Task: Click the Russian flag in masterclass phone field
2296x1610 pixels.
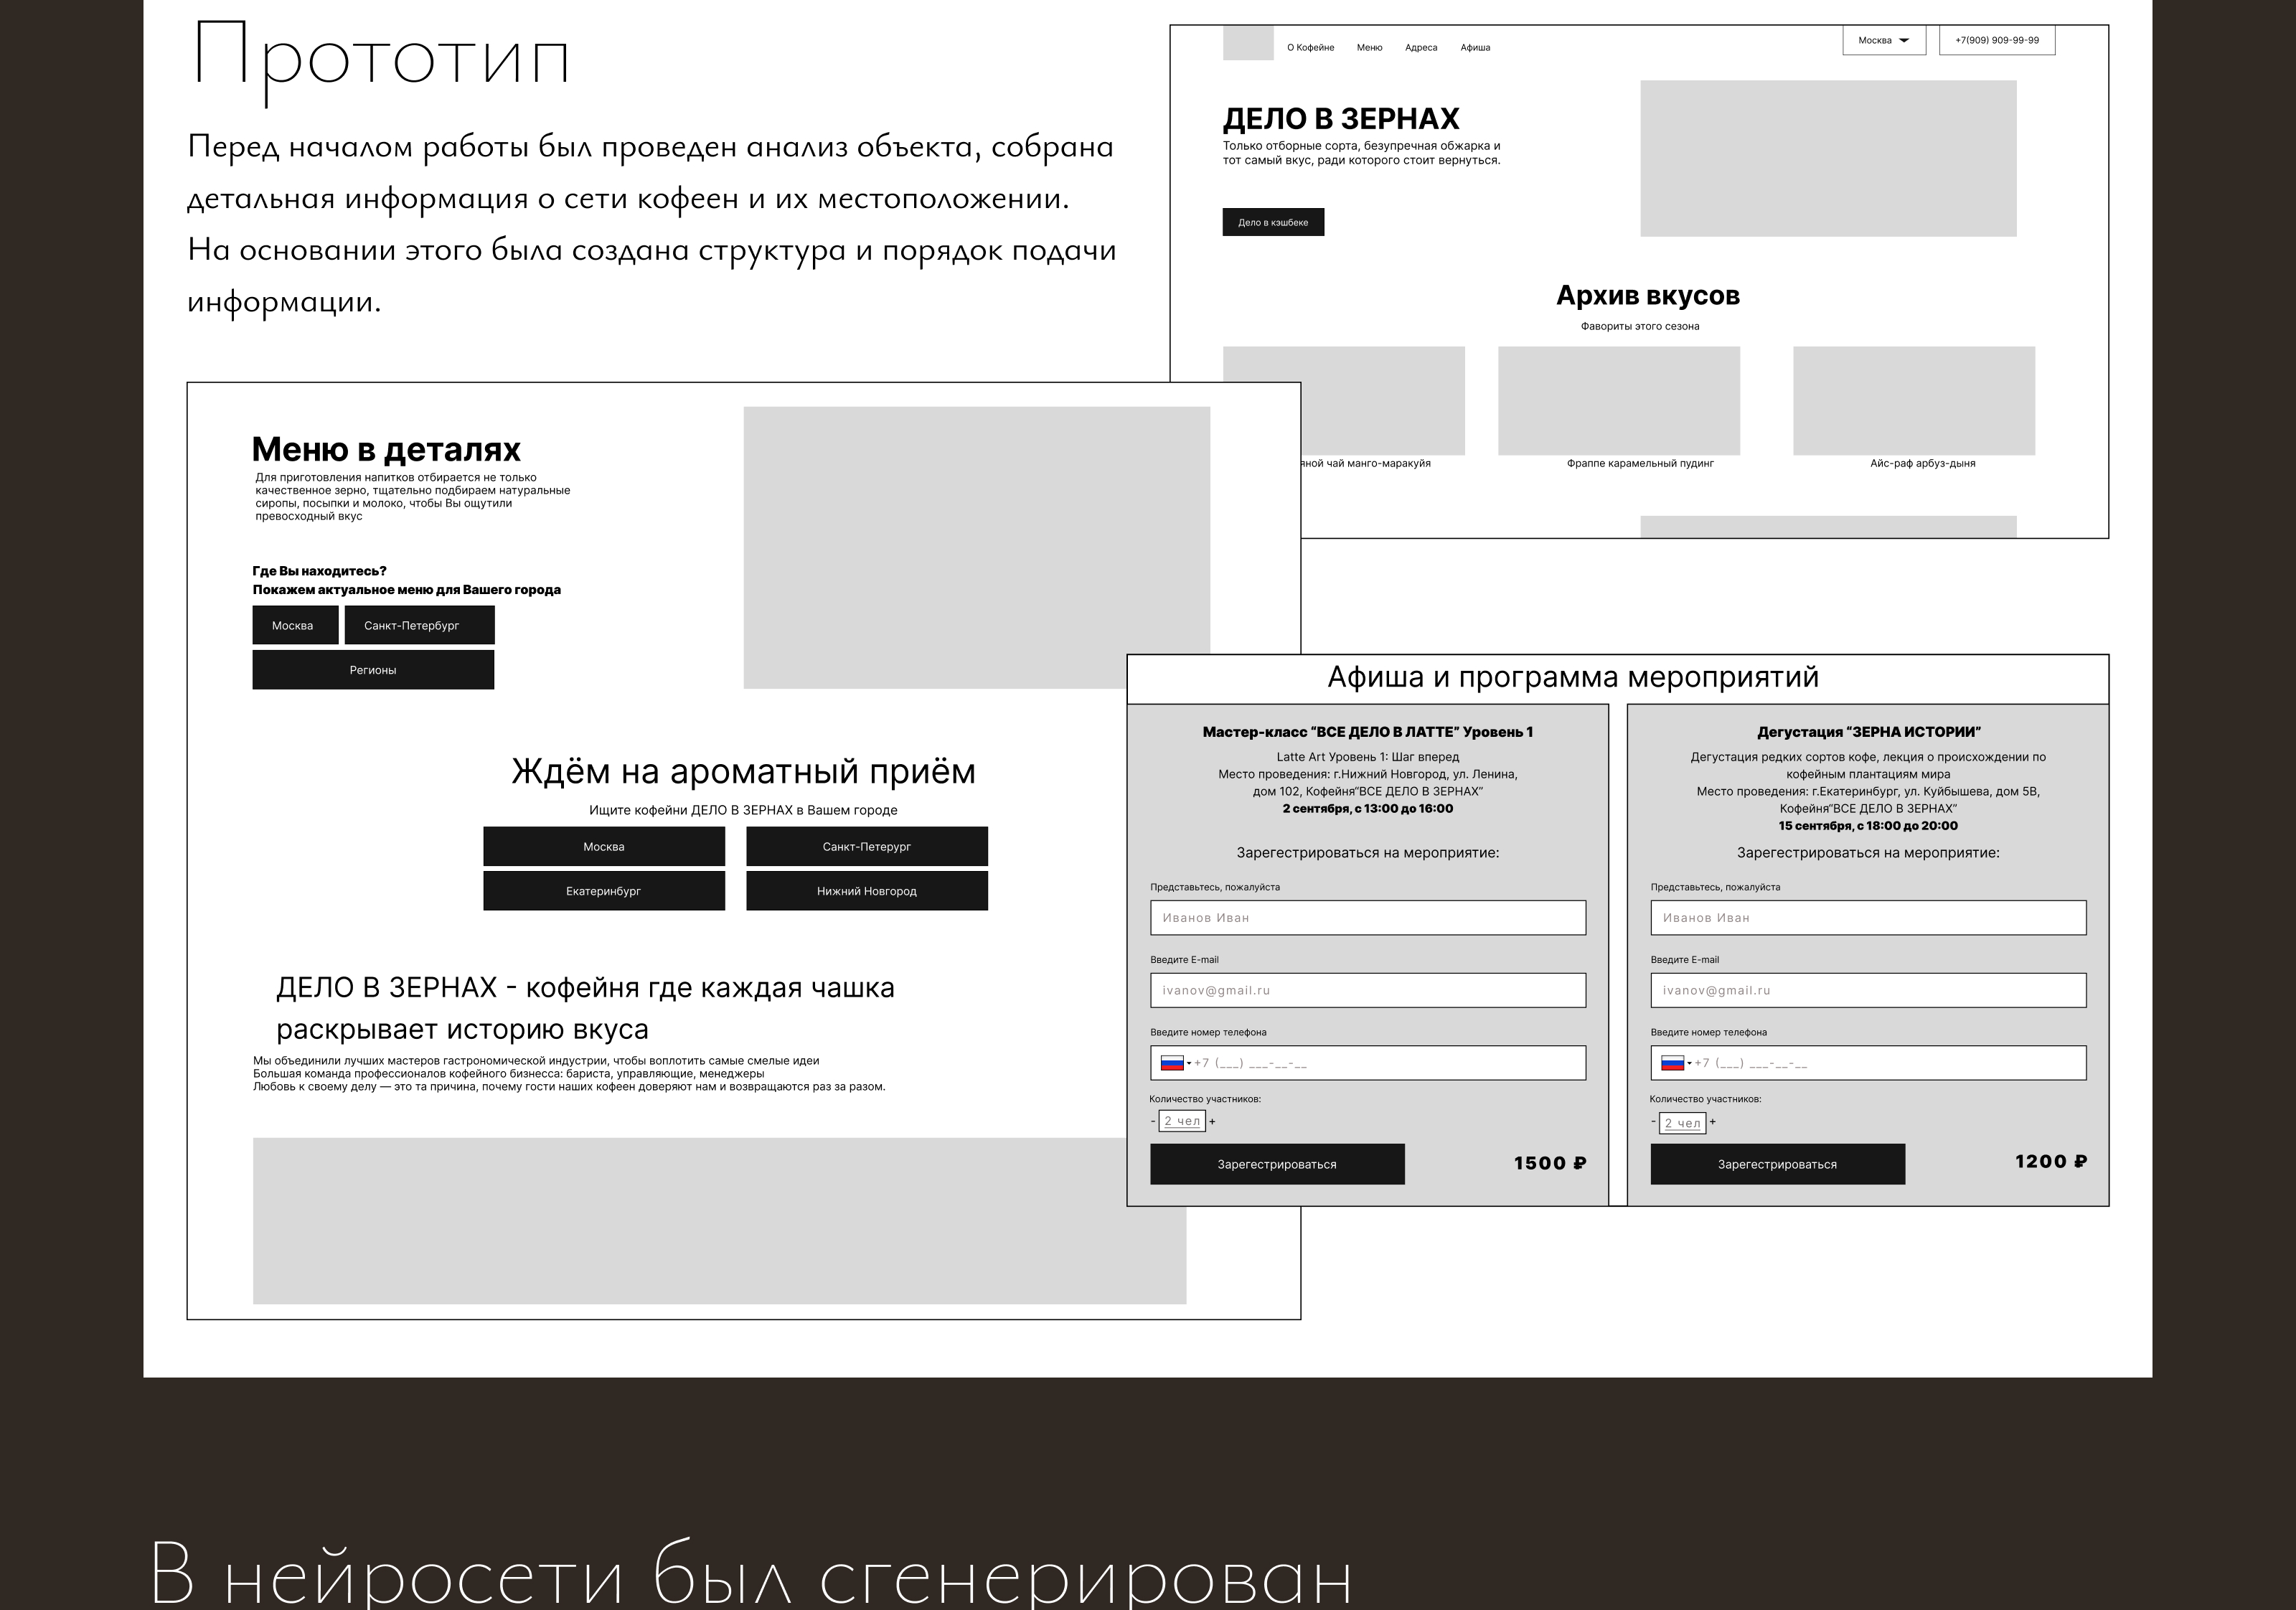Action: [x=1172, y=1063]
